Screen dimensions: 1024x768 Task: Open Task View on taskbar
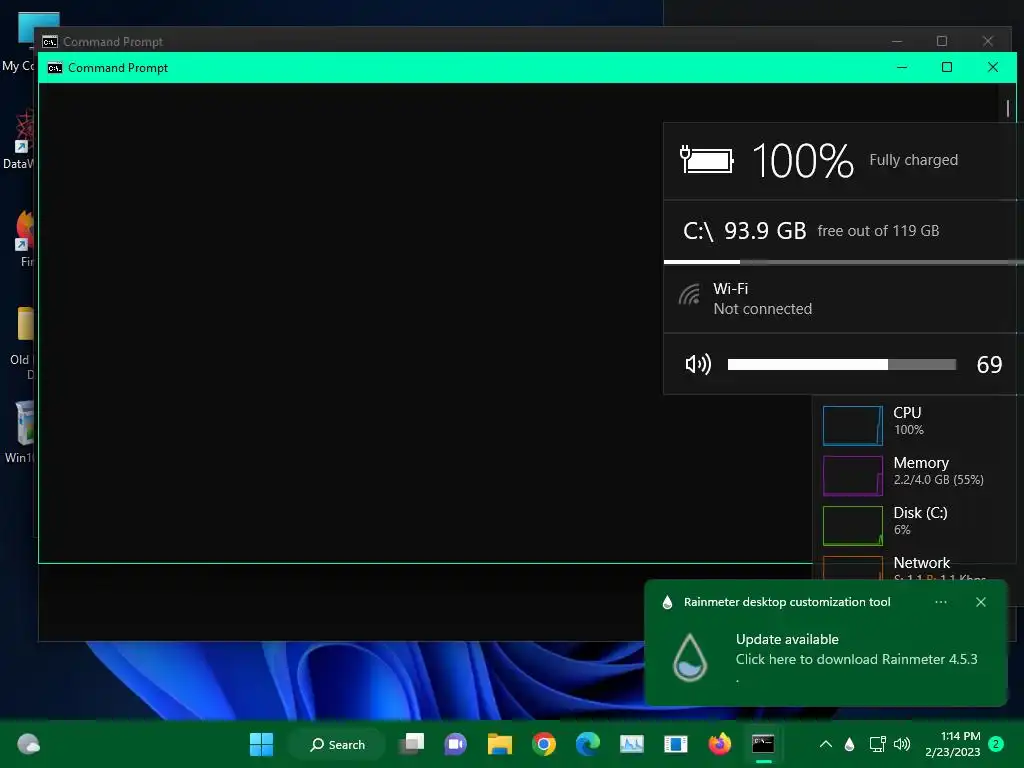pyautogui.click(x=412, y=744)
